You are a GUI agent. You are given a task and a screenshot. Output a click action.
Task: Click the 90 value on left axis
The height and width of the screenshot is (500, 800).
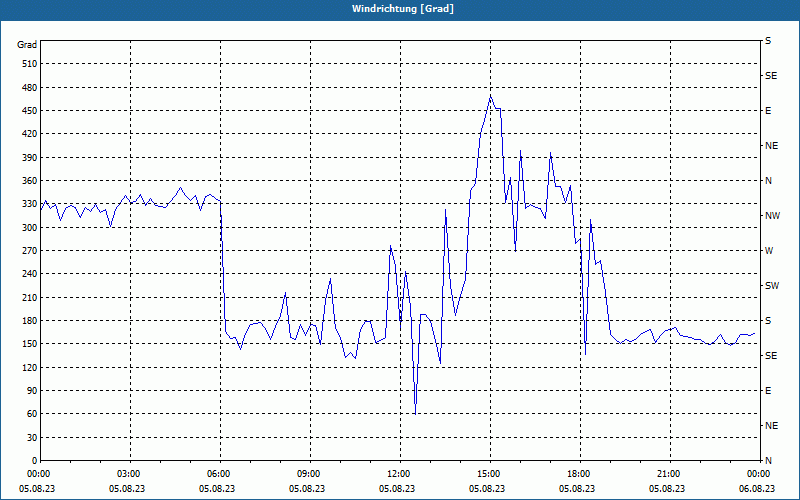click(x=32, y=391)
